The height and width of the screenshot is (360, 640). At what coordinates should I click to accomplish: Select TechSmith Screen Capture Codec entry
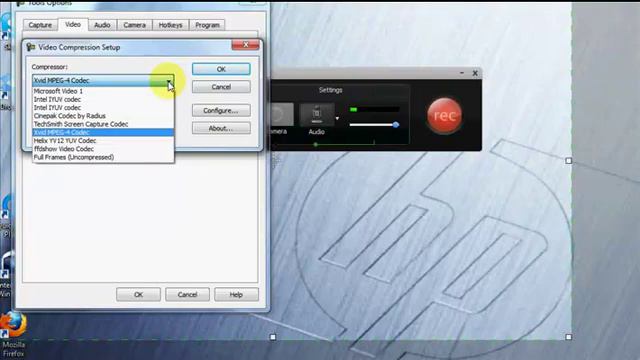tap(103, 124)
